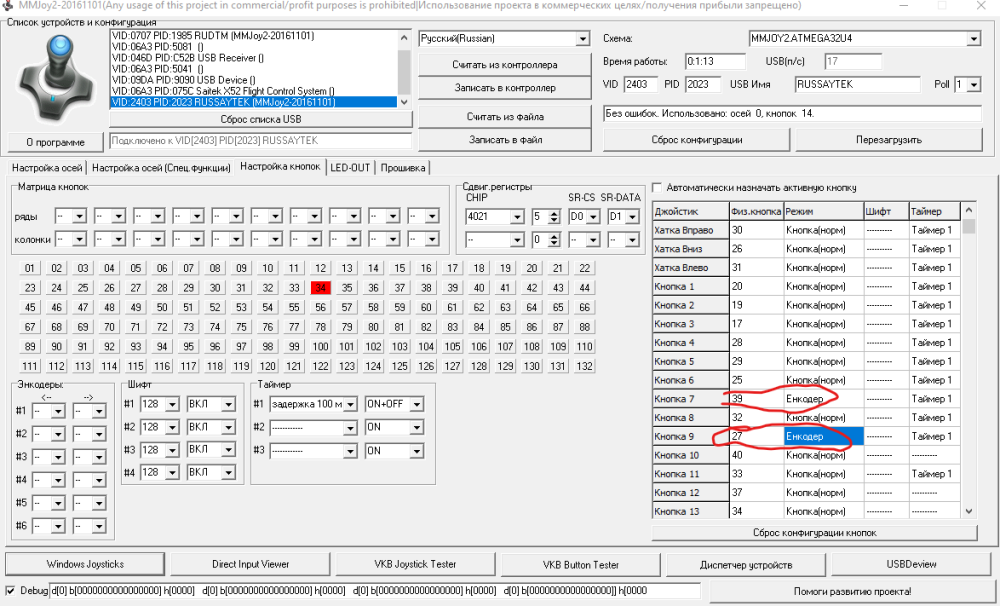Screen dimensions: 1000x606
Task: Click the USB Имя input field
Action: 857,85
